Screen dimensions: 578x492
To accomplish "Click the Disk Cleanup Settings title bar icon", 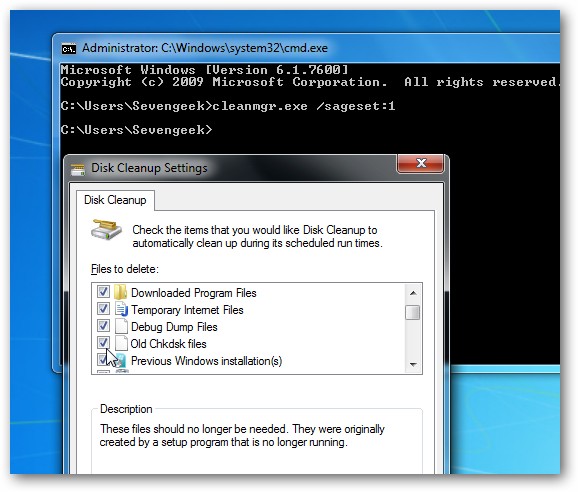I will (x=78, y=170).
